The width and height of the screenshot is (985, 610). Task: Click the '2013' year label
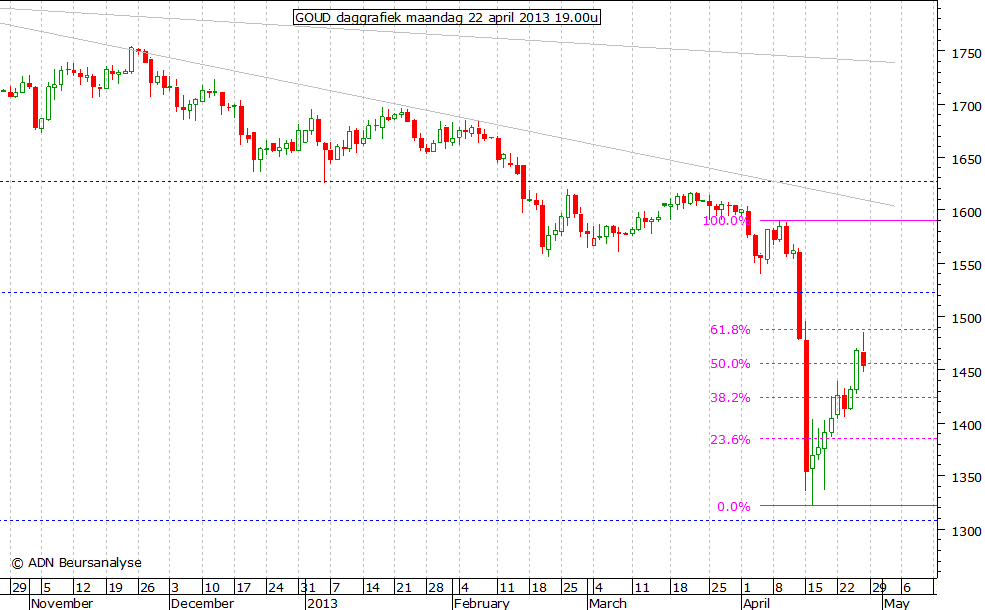322,603
